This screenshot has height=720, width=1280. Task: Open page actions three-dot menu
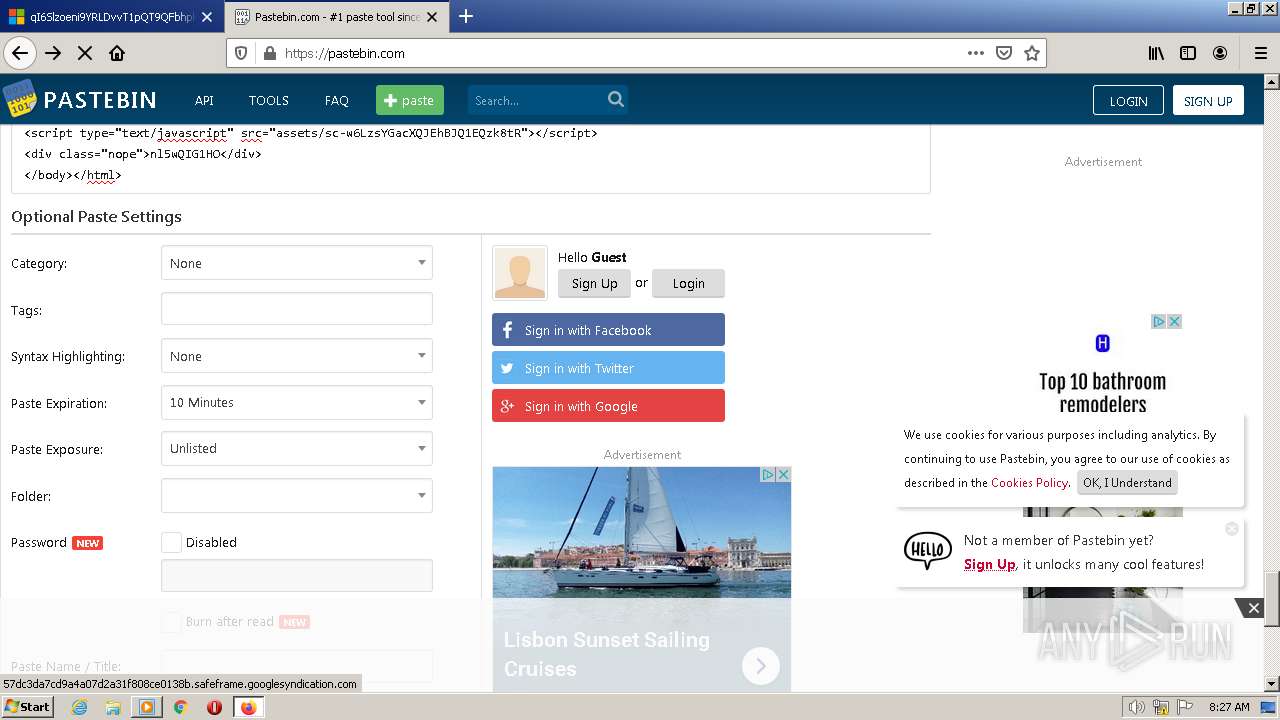click(975, 53)
